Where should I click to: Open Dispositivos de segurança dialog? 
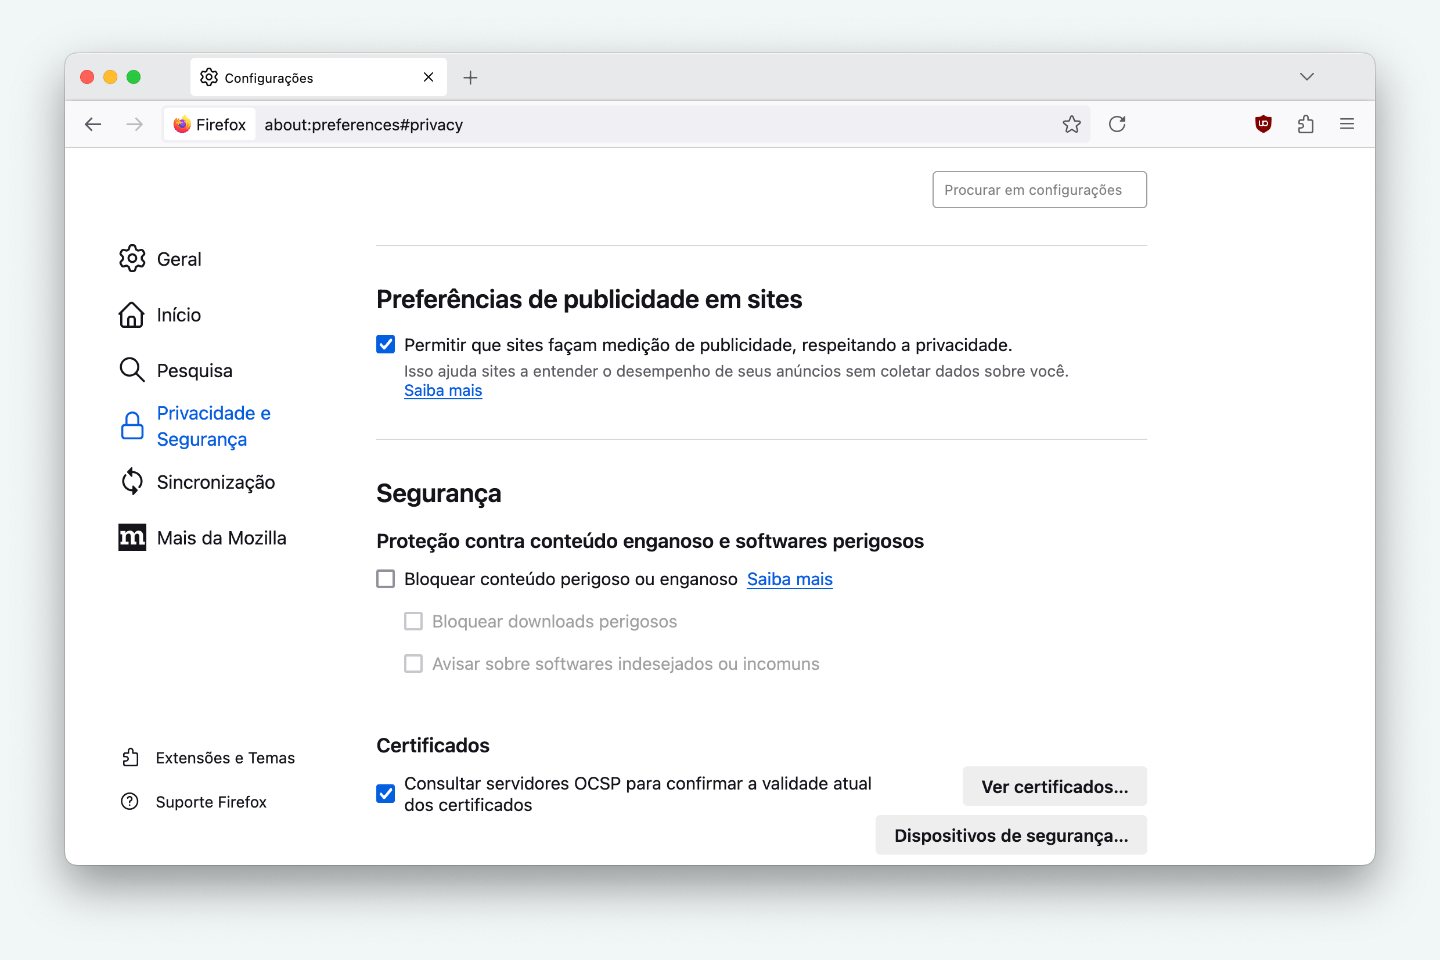point(1010,836)
